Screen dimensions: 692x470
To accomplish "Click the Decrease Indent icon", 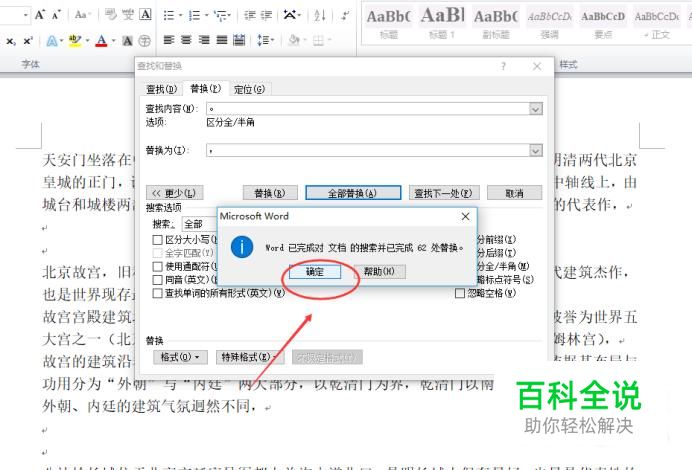I will click(x=250, y=15).
